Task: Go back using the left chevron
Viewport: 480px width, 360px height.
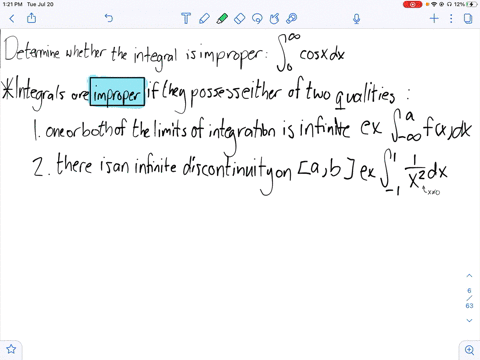Action: (12, 18)
